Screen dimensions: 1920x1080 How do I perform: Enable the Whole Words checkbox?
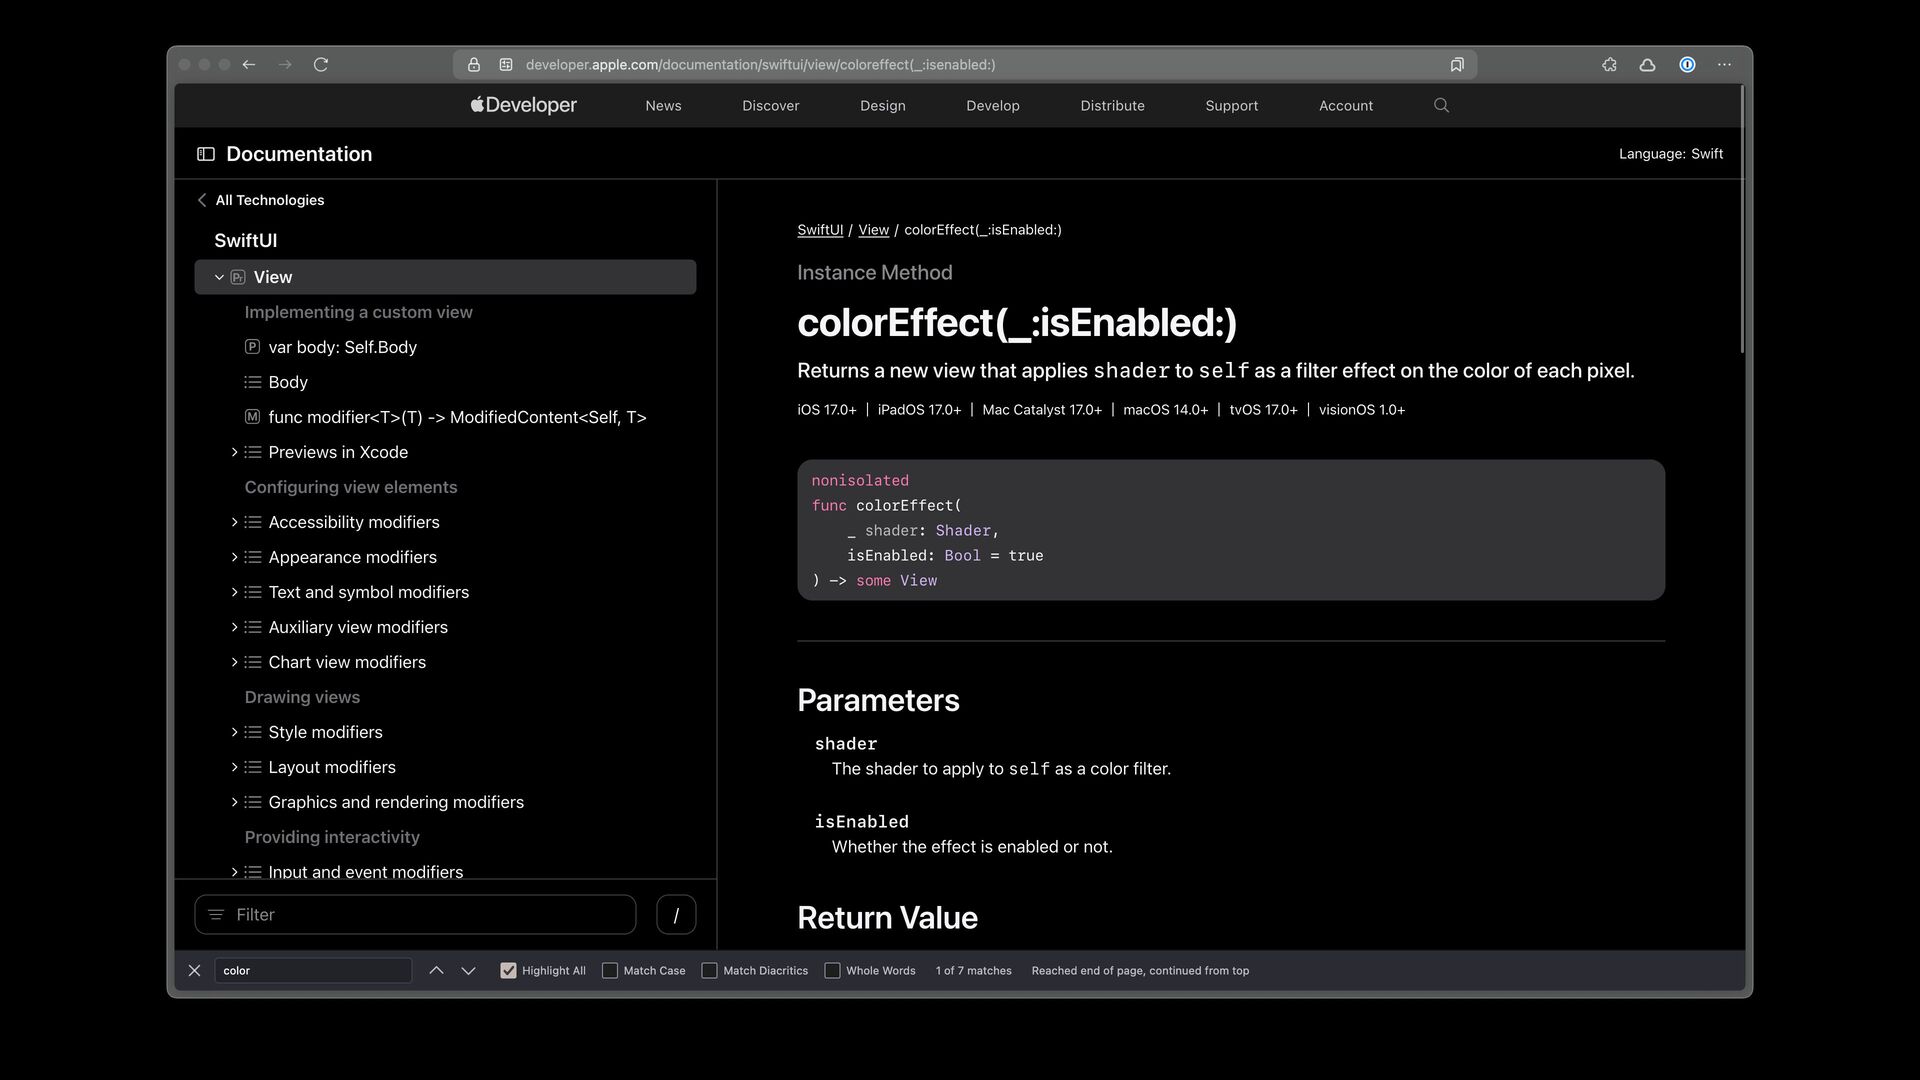(x=832, y=971)
